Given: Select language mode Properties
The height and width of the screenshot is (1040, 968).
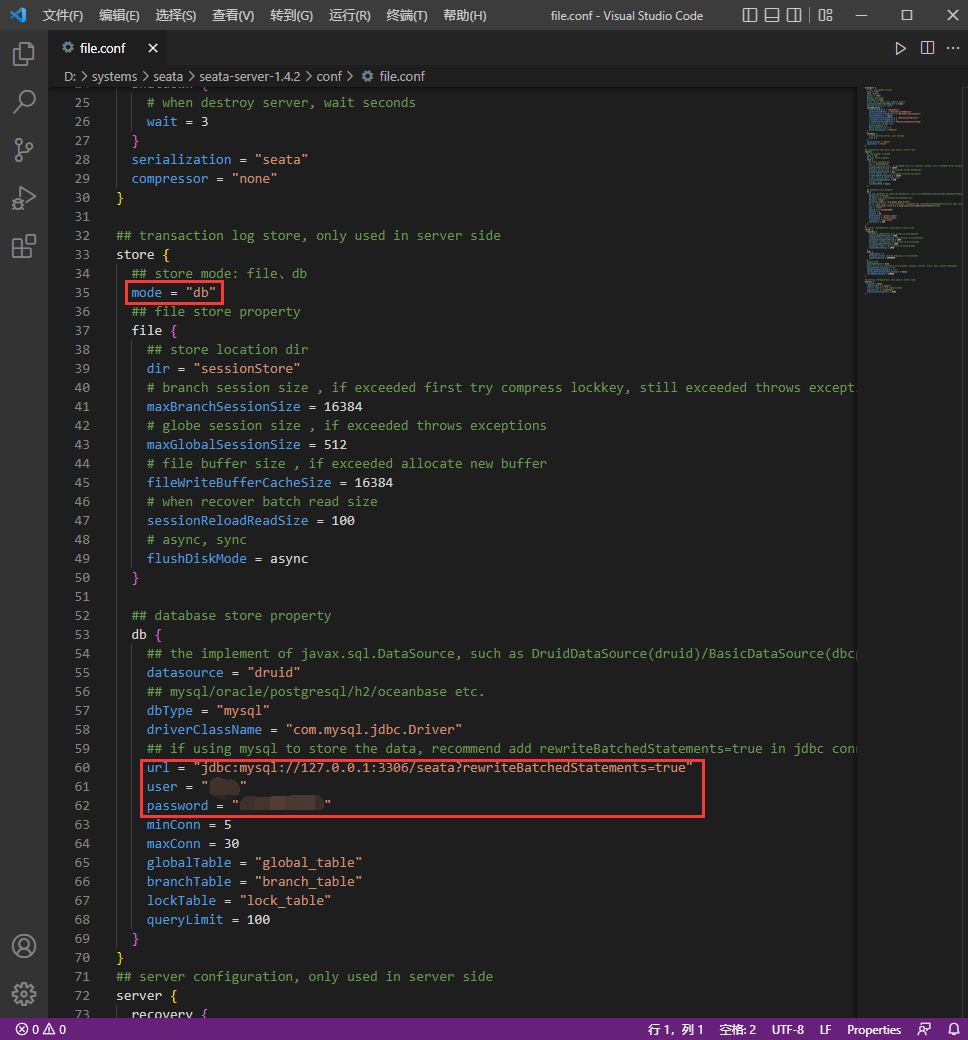Looking at the screenshot, I should [x=874, y=1029].
